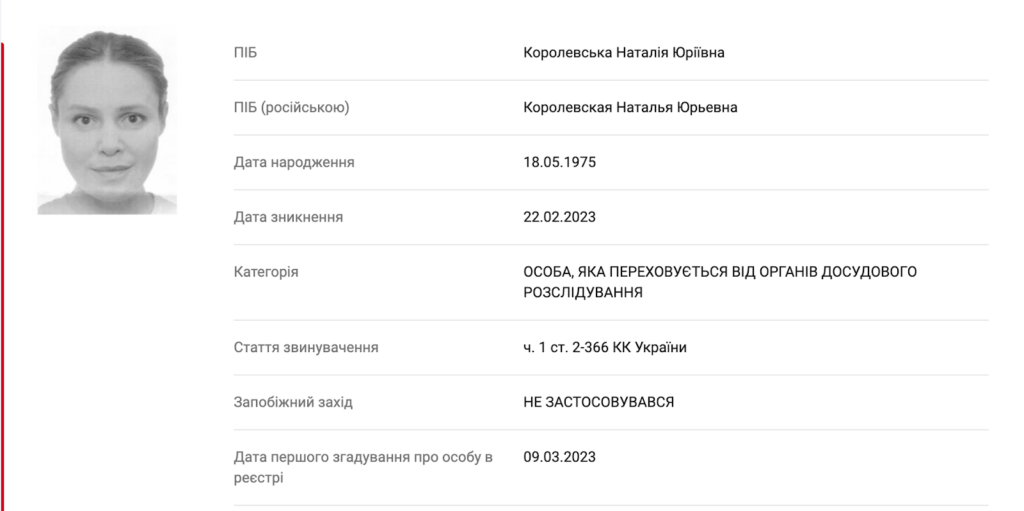The width and height of the screenshot is (1024, 511).
Task: Click the ПІБ field label
Action: [245, 52]
